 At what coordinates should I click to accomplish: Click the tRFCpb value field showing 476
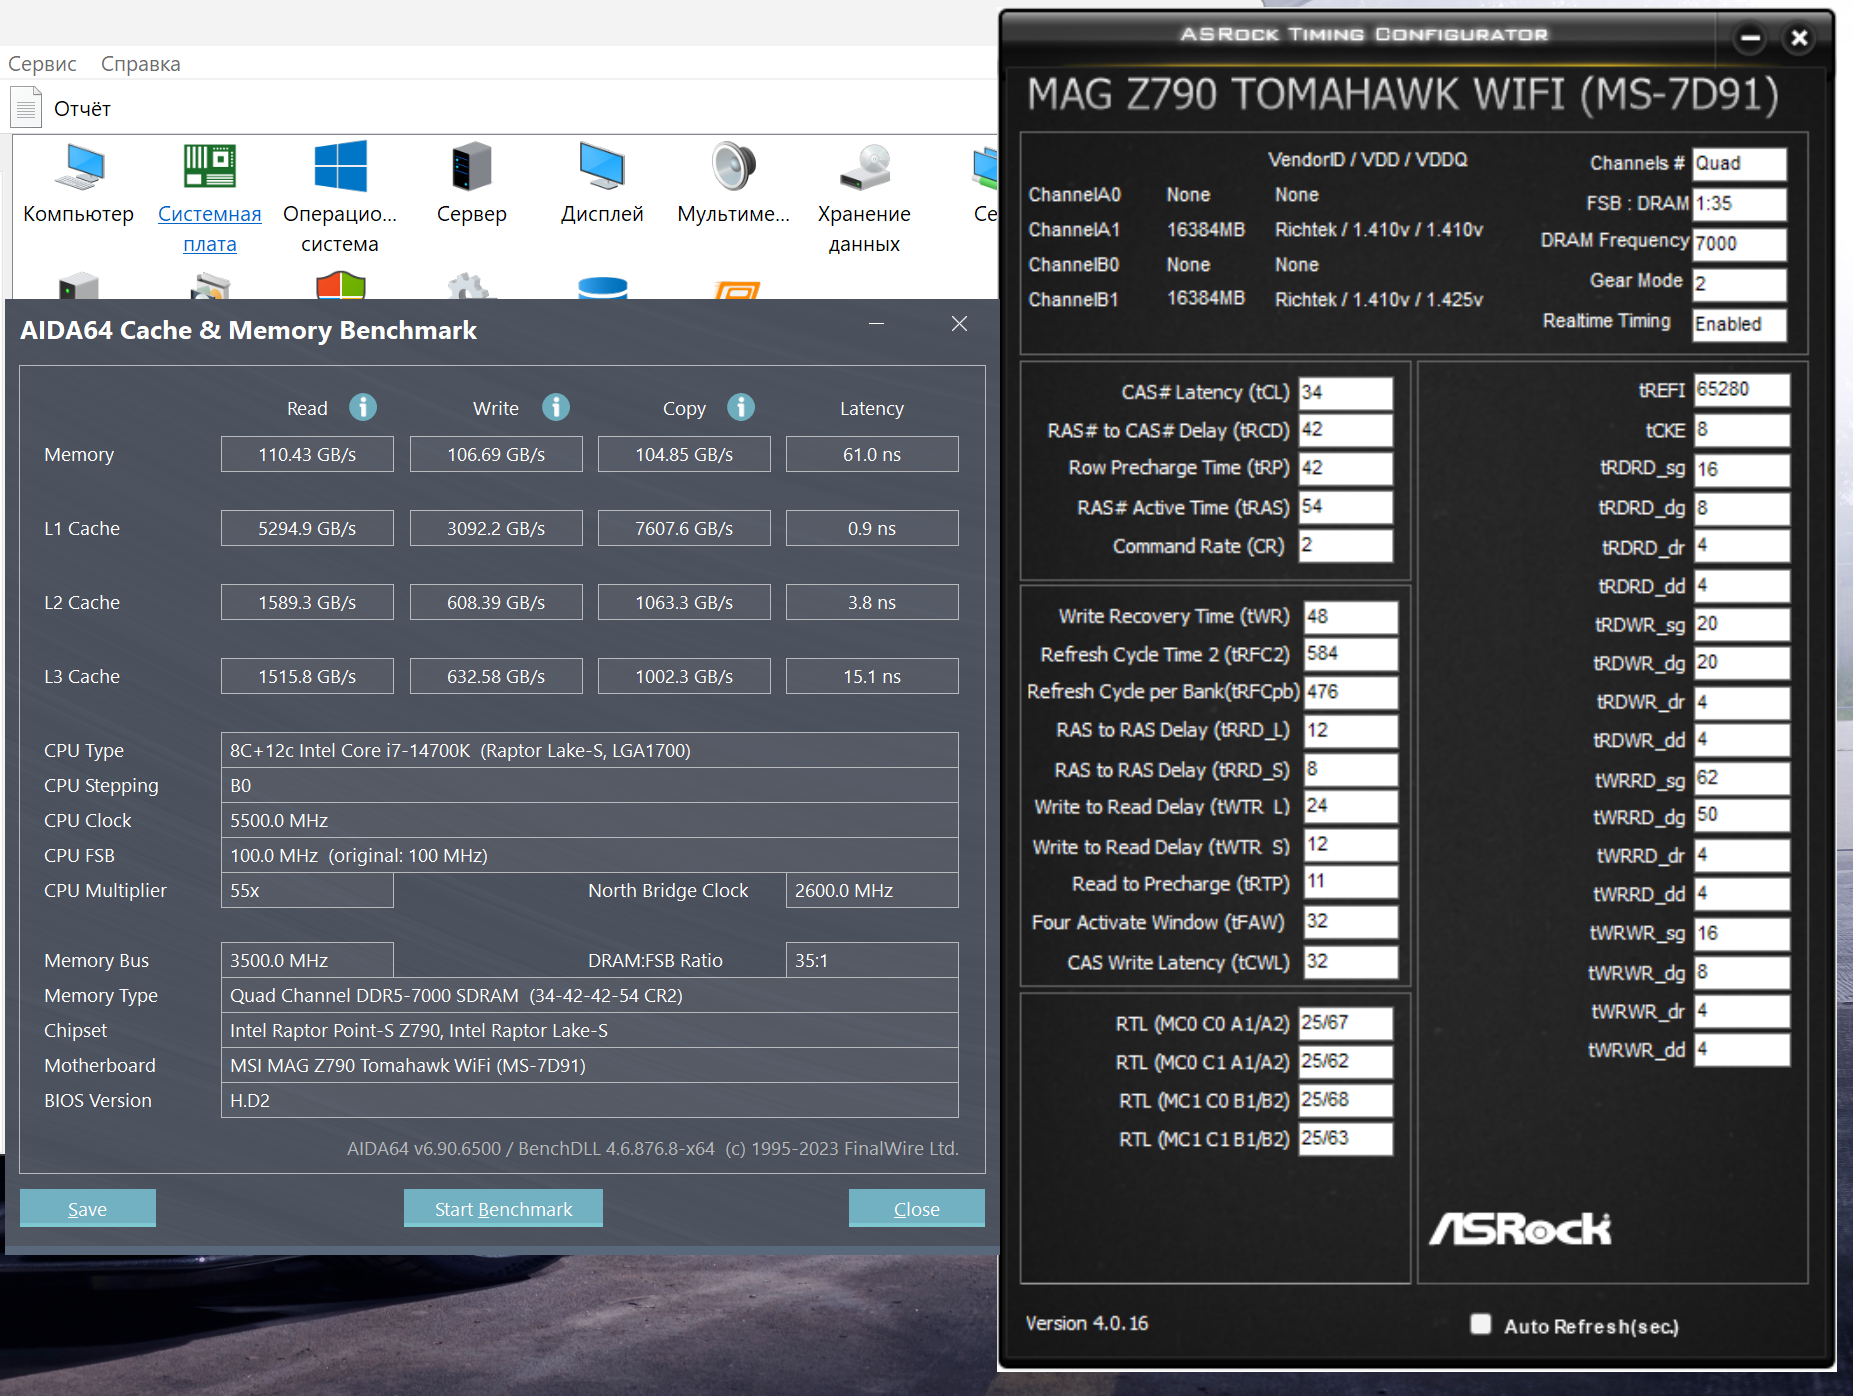click(x=1351, y=692)
